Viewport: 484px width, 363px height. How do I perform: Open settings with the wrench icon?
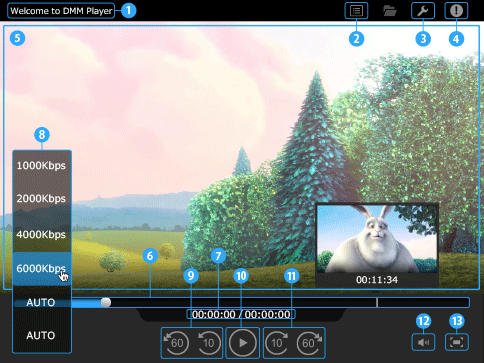423,11
